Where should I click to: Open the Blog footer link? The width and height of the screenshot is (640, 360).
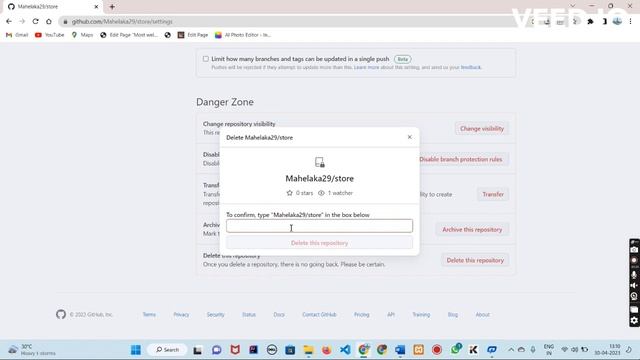click(x=453, y=315)
